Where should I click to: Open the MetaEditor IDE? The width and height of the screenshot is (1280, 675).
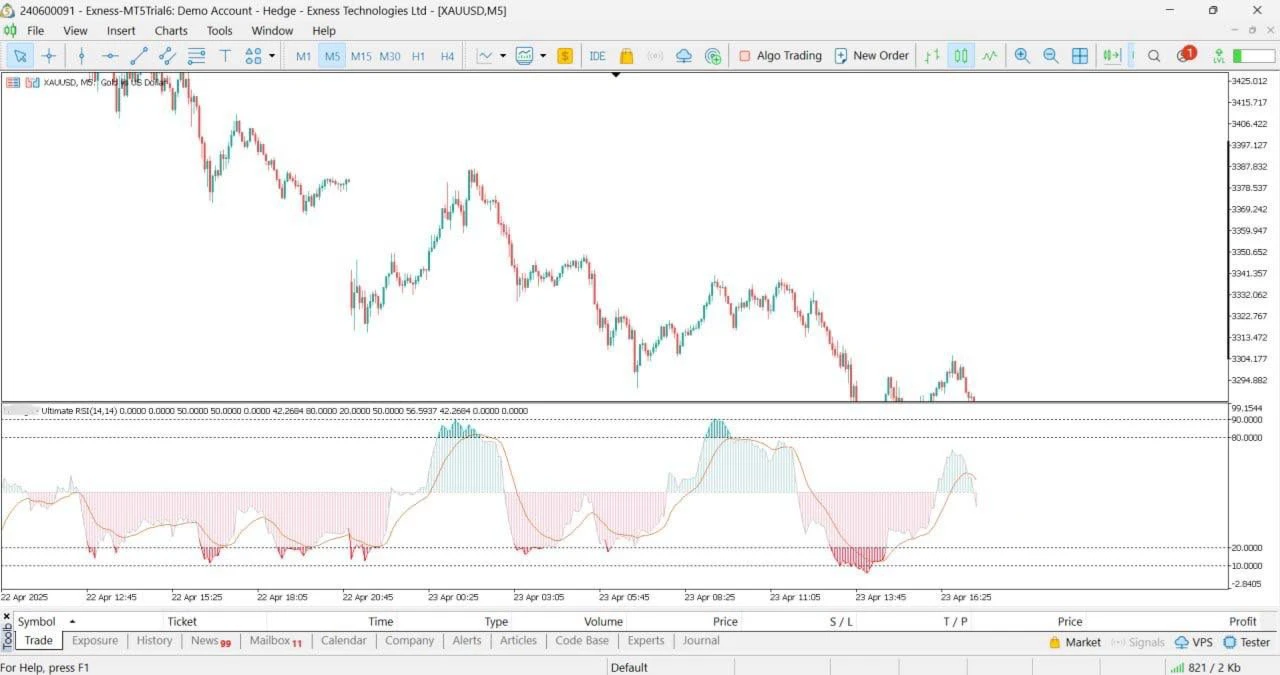[597, 56]
